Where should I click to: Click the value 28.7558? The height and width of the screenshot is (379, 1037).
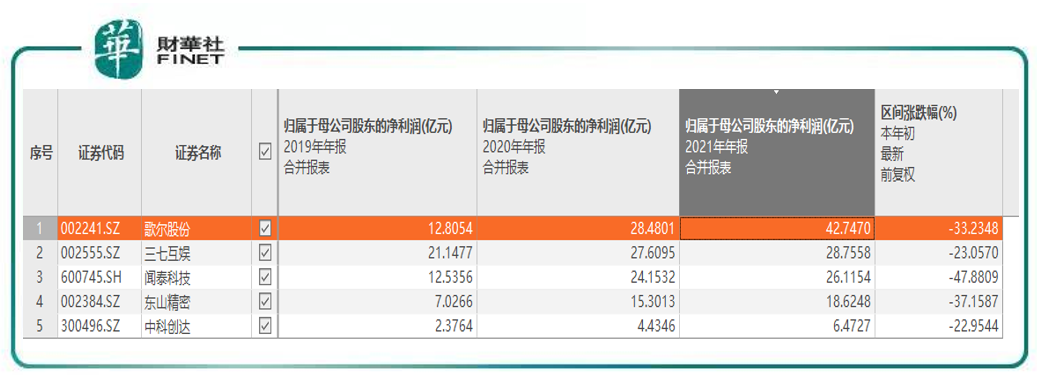pyautogui.click(x=848, y=253)
